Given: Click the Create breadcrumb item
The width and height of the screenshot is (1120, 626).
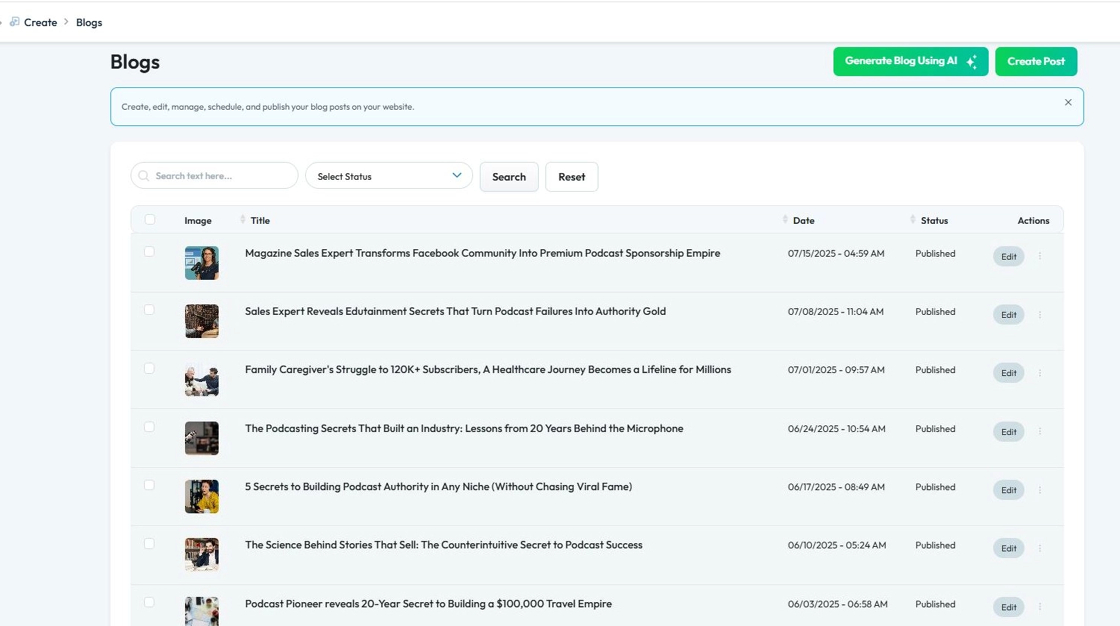Looking at the screenshot, I should coord(40,22).
